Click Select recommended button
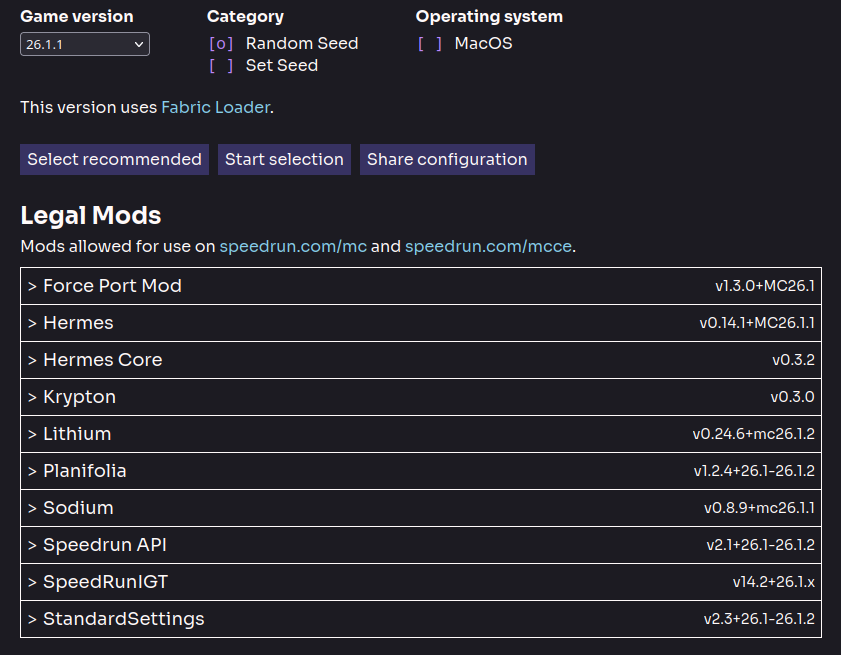841x655 pixels. tap(114, 159)
